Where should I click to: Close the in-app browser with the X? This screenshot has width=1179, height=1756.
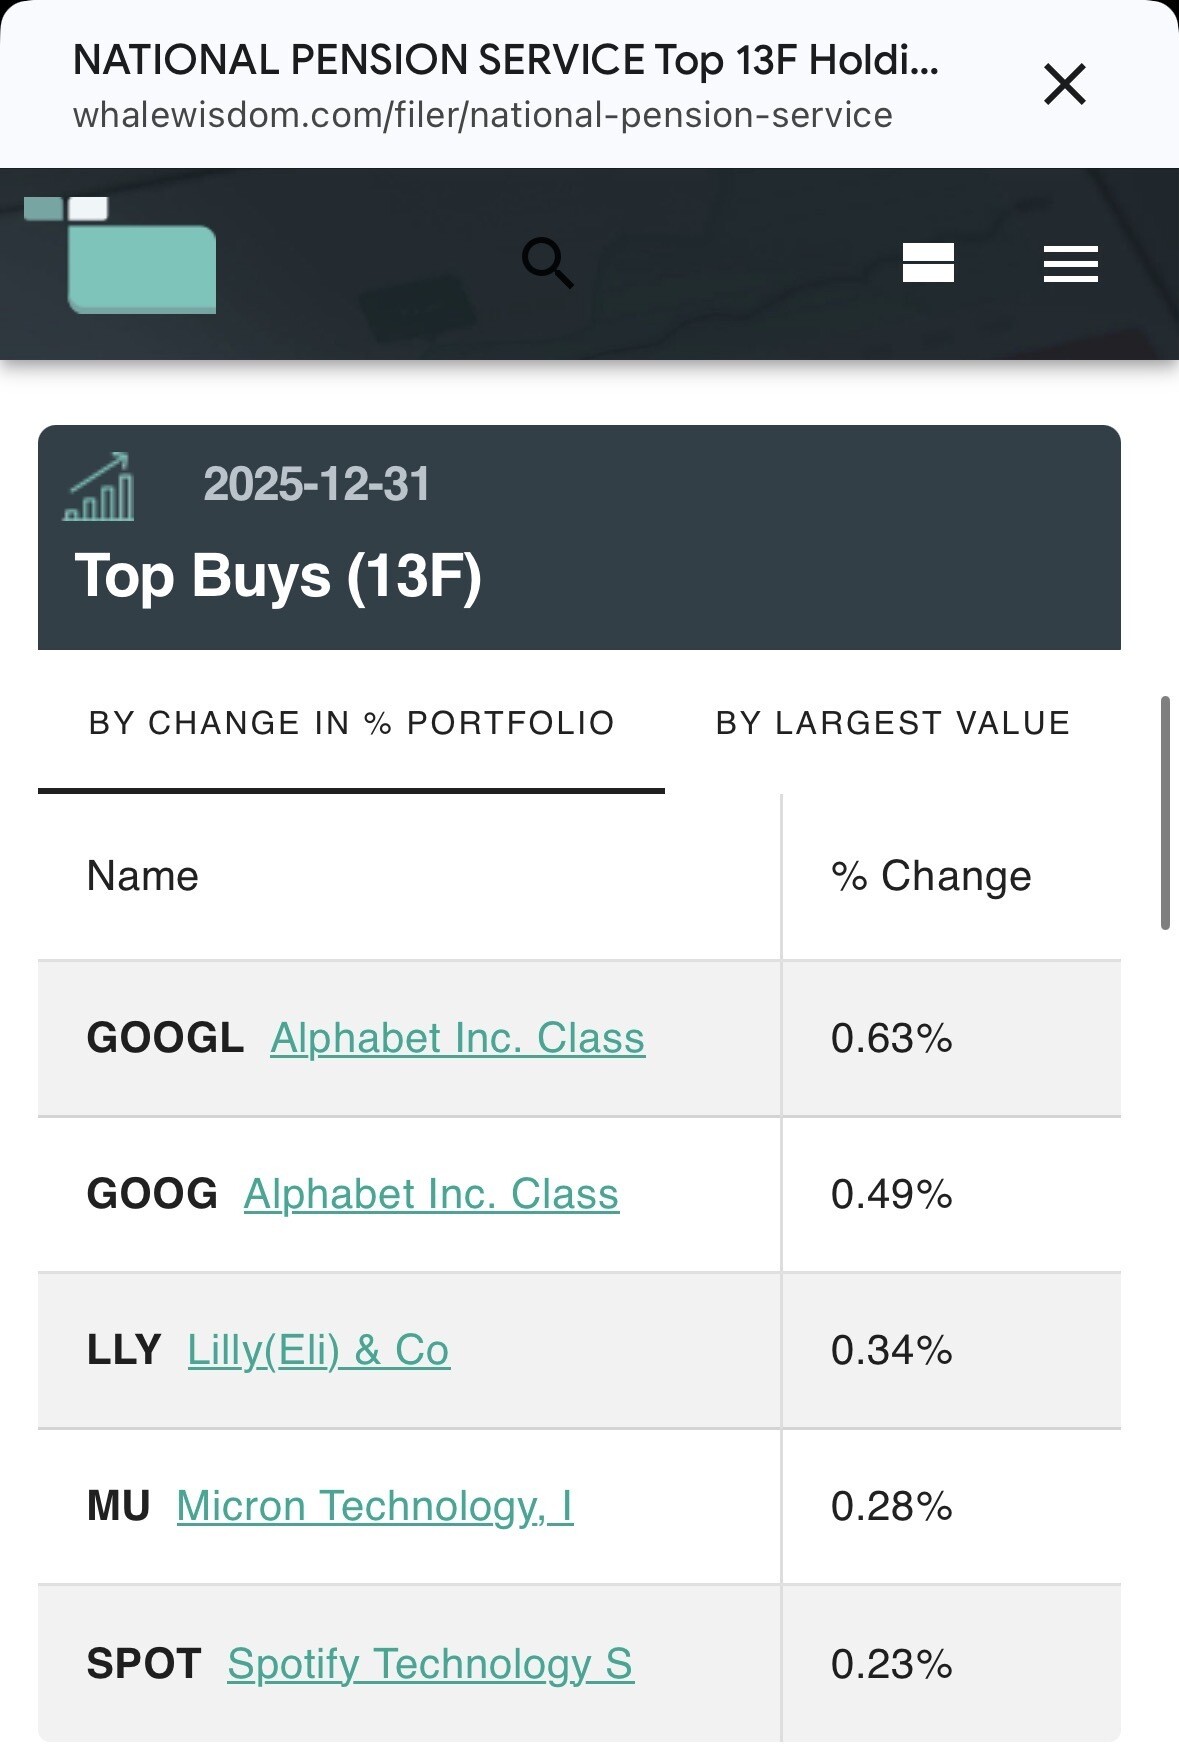(1064, 84)
